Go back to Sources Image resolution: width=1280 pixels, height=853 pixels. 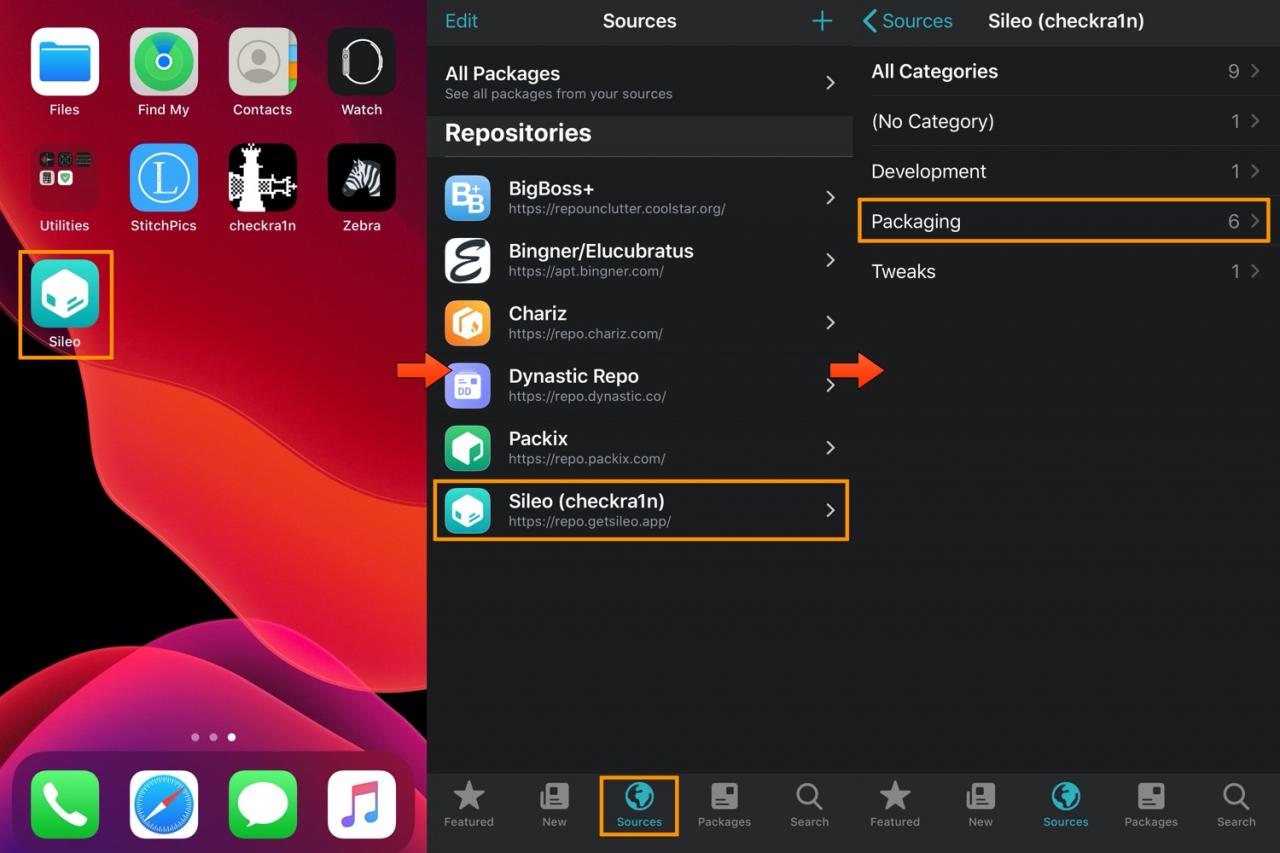tap(907, 21)
